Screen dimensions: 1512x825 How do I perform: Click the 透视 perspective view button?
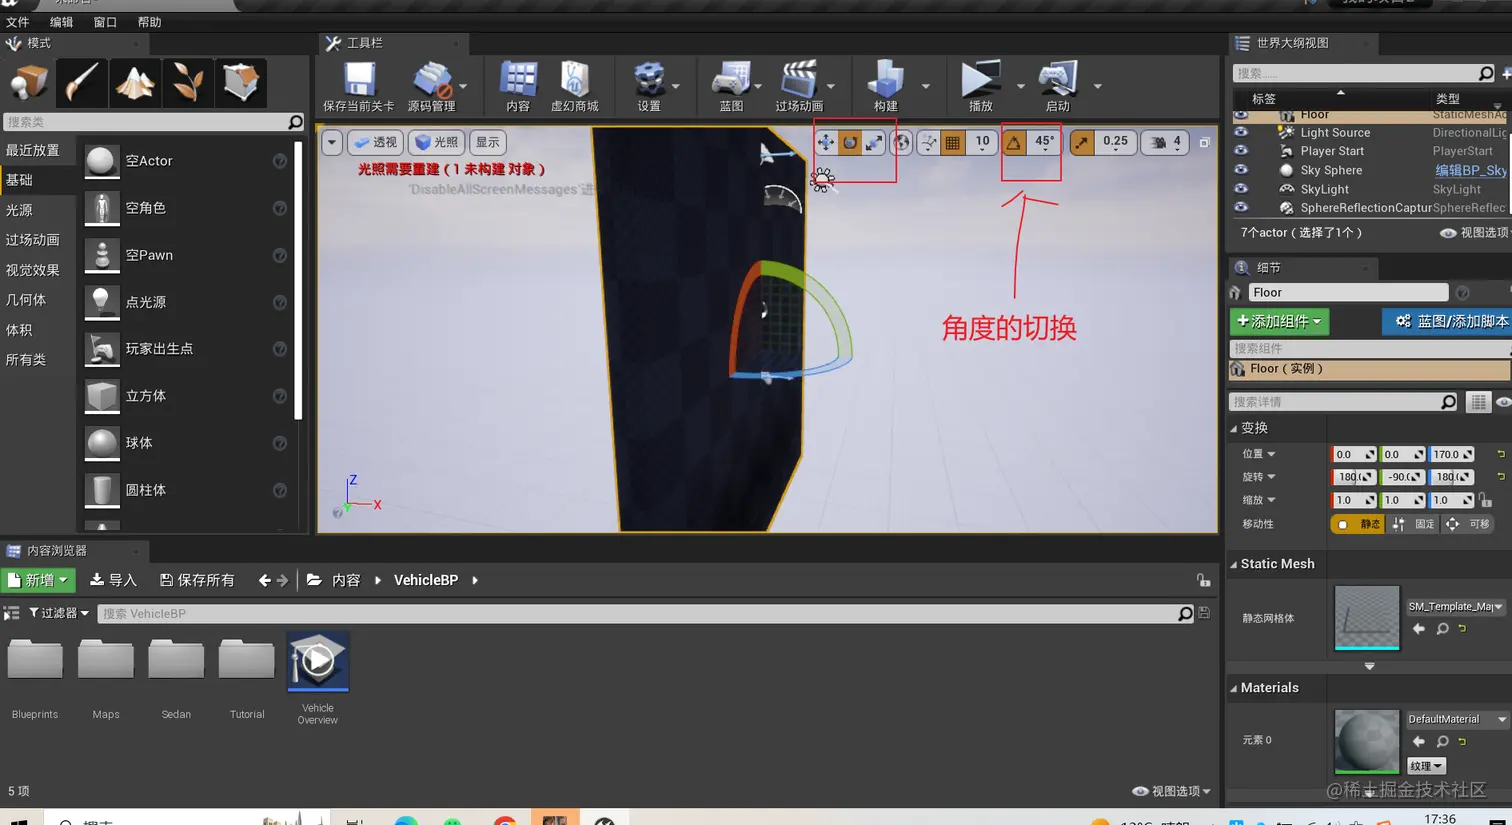click(375, 143)
